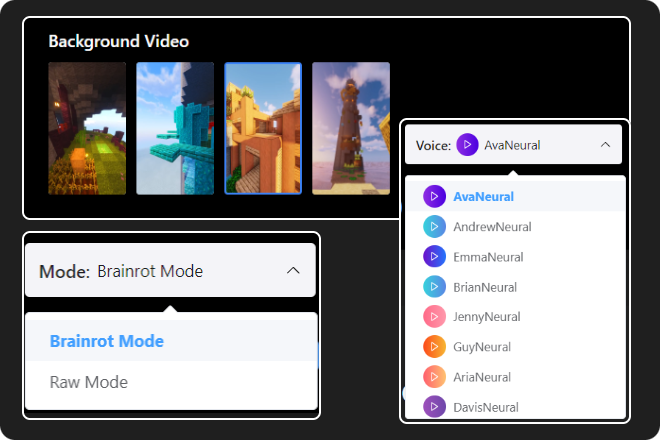This screenshot has height=440, width=660.
Task: Select the AvaNeural voice name in list
Action: tap(483, 197)
